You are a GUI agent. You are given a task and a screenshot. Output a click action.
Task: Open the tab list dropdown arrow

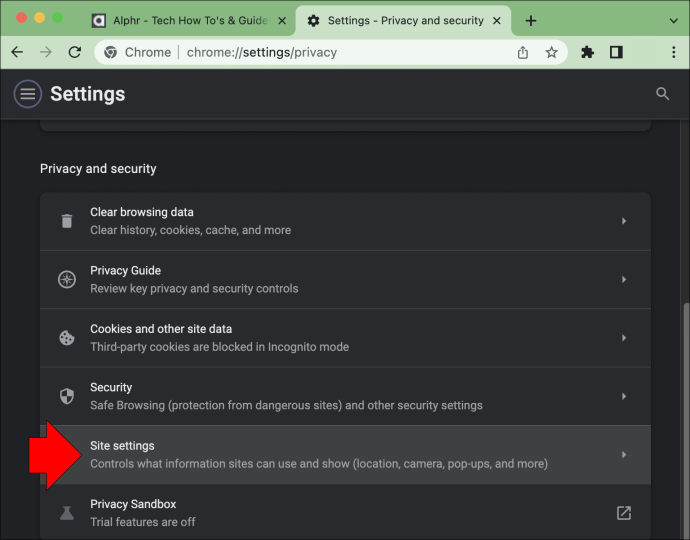[x=673, y=21]
